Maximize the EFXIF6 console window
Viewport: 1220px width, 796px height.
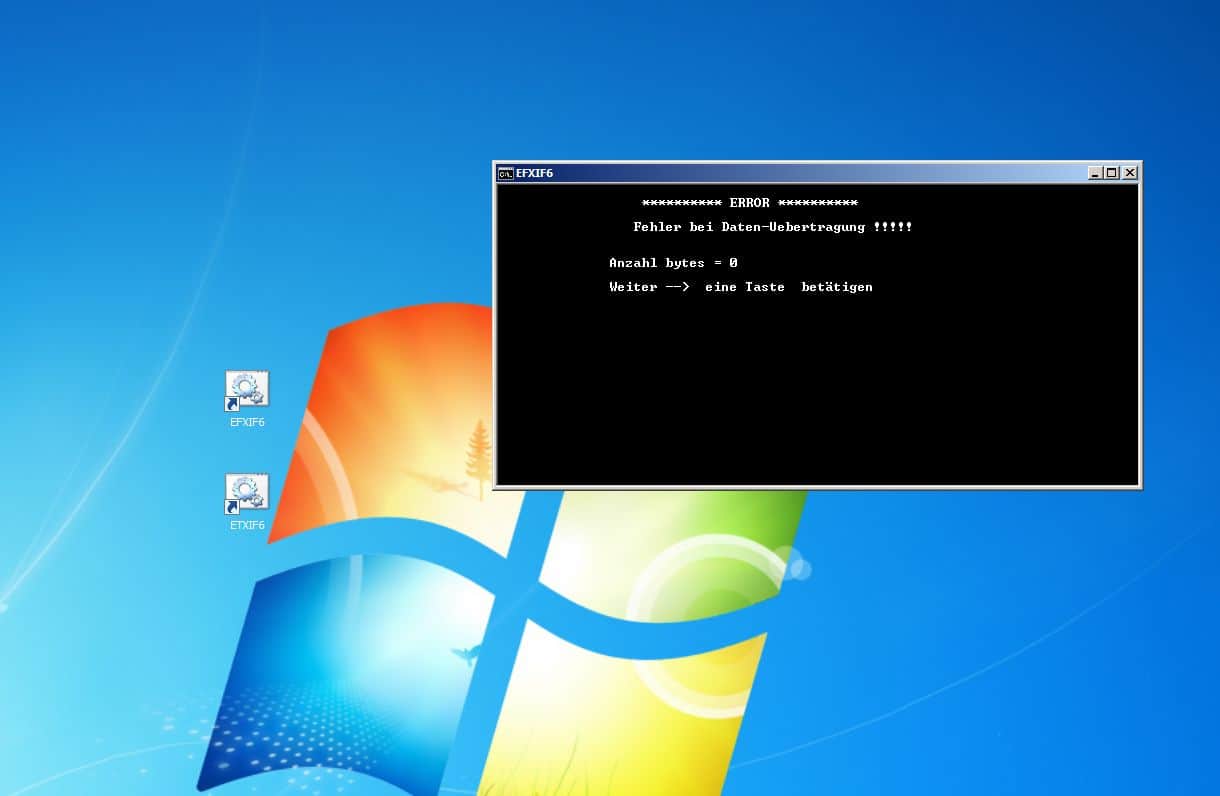[x=1112, y=173]
